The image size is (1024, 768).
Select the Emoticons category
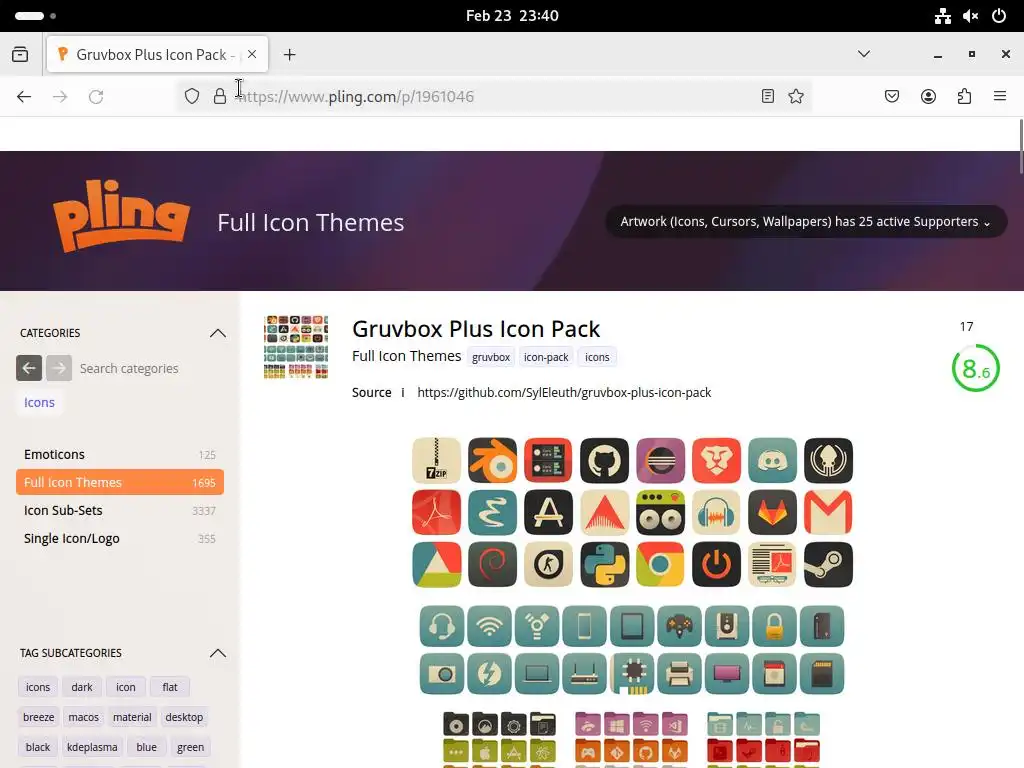[120, 455]
